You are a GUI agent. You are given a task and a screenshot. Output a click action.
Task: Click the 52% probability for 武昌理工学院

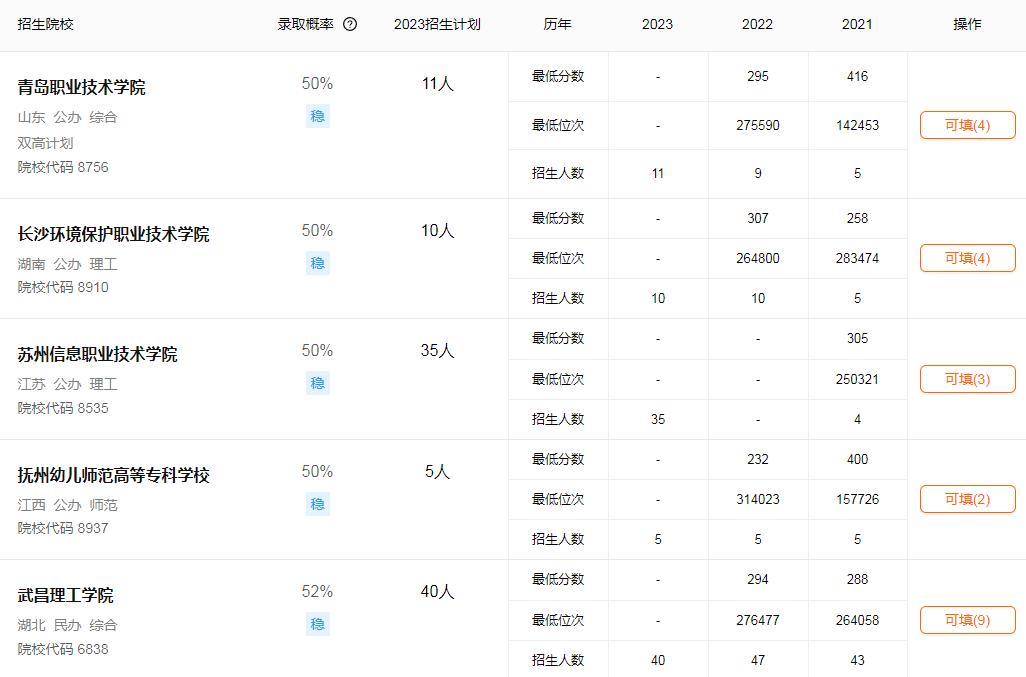pos(317,591)
